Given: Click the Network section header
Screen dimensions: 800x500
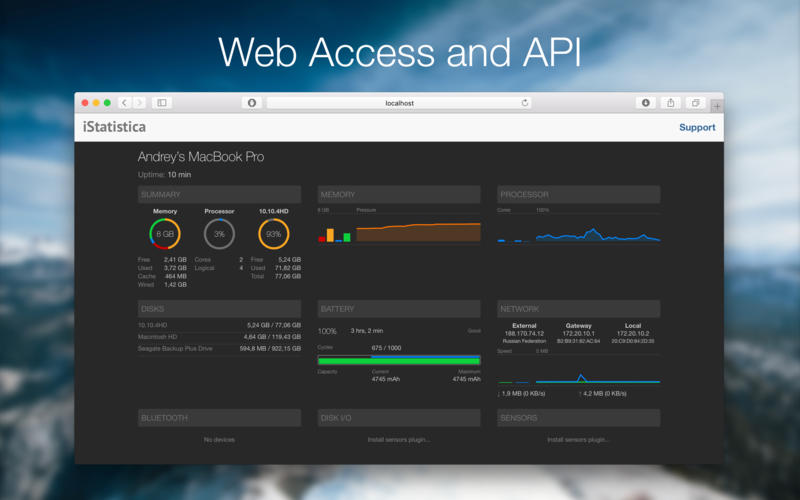Looking at the screenshot, I should coord(578,309).
